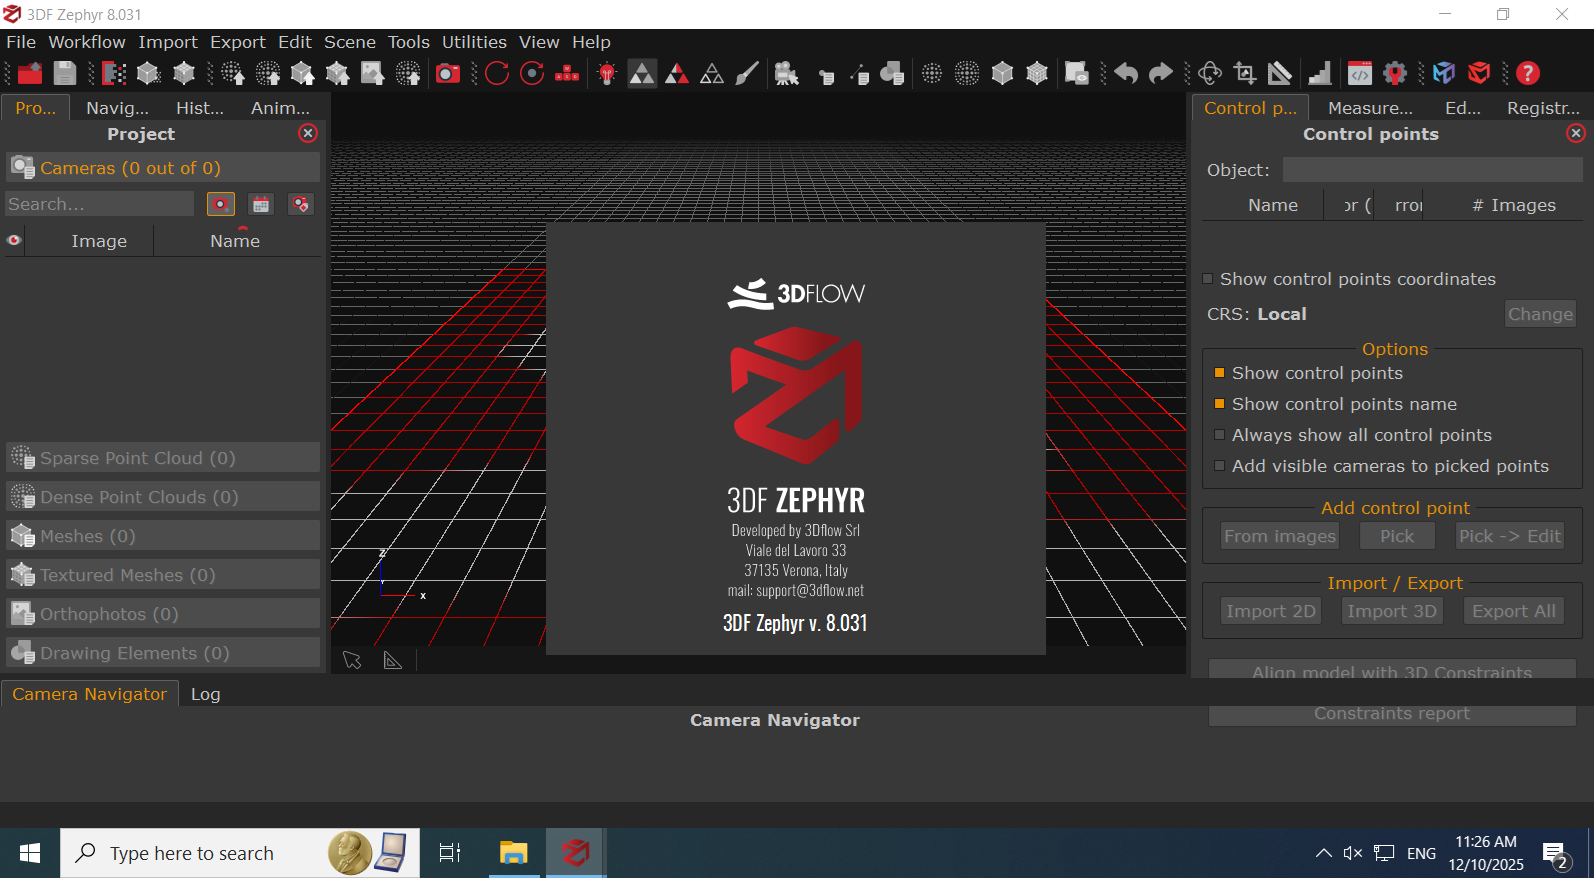Viewport: 1594px width, 878px height.
Task: Sort the camera list by Name column
Action: (235, 241)
